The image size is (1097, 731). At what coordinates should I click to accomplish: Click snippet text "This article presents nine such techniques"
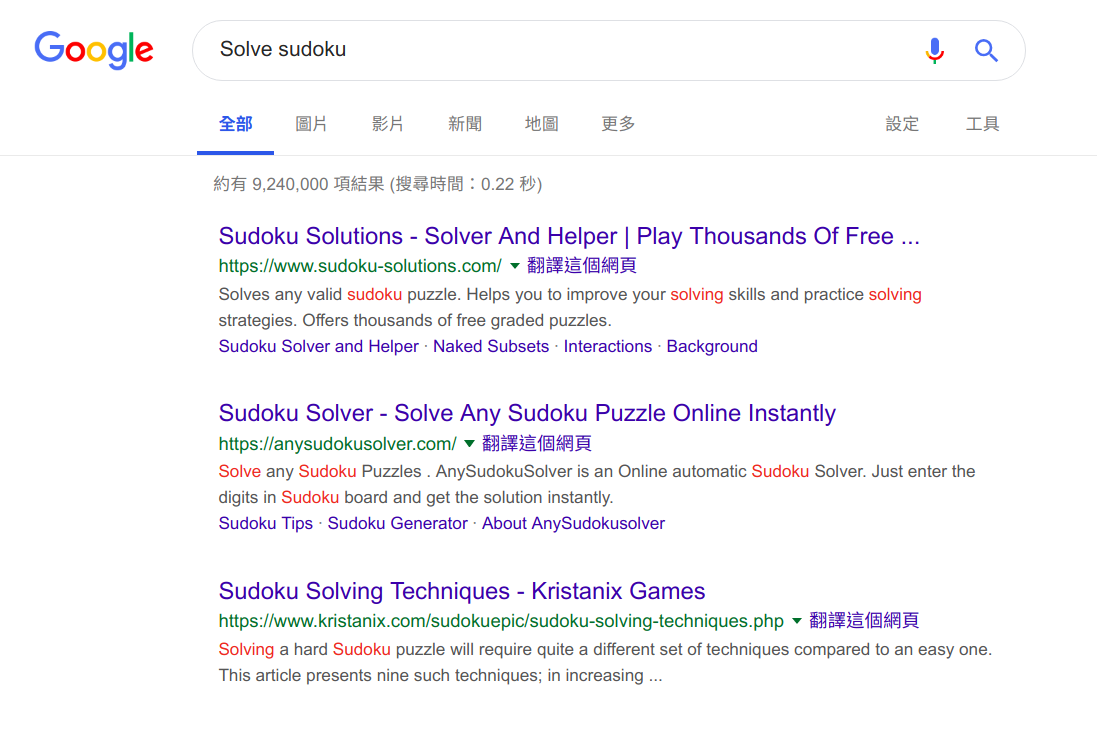[380, 675]
